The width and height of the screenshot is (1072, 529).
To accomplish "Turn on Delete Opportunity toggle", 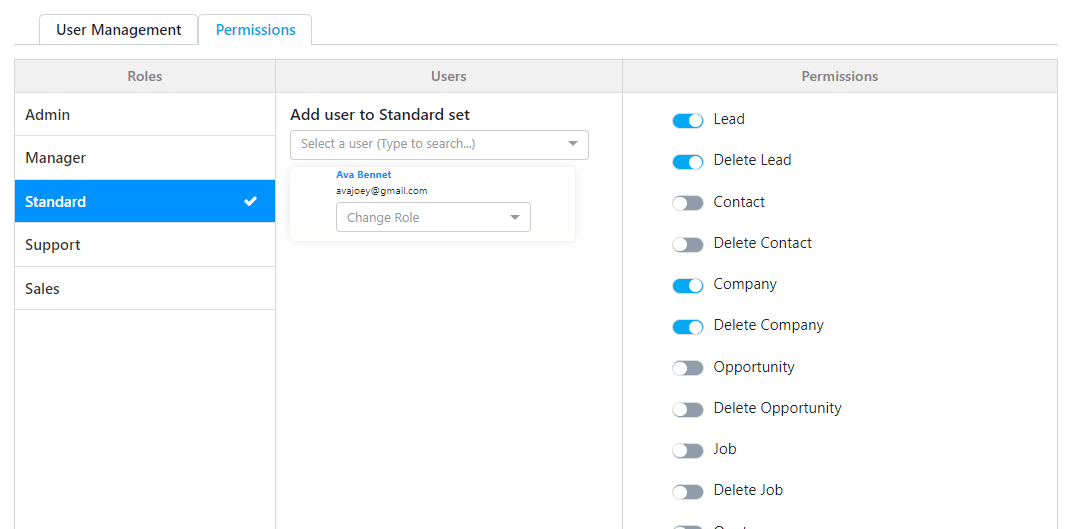I will (x=688, y=409).
